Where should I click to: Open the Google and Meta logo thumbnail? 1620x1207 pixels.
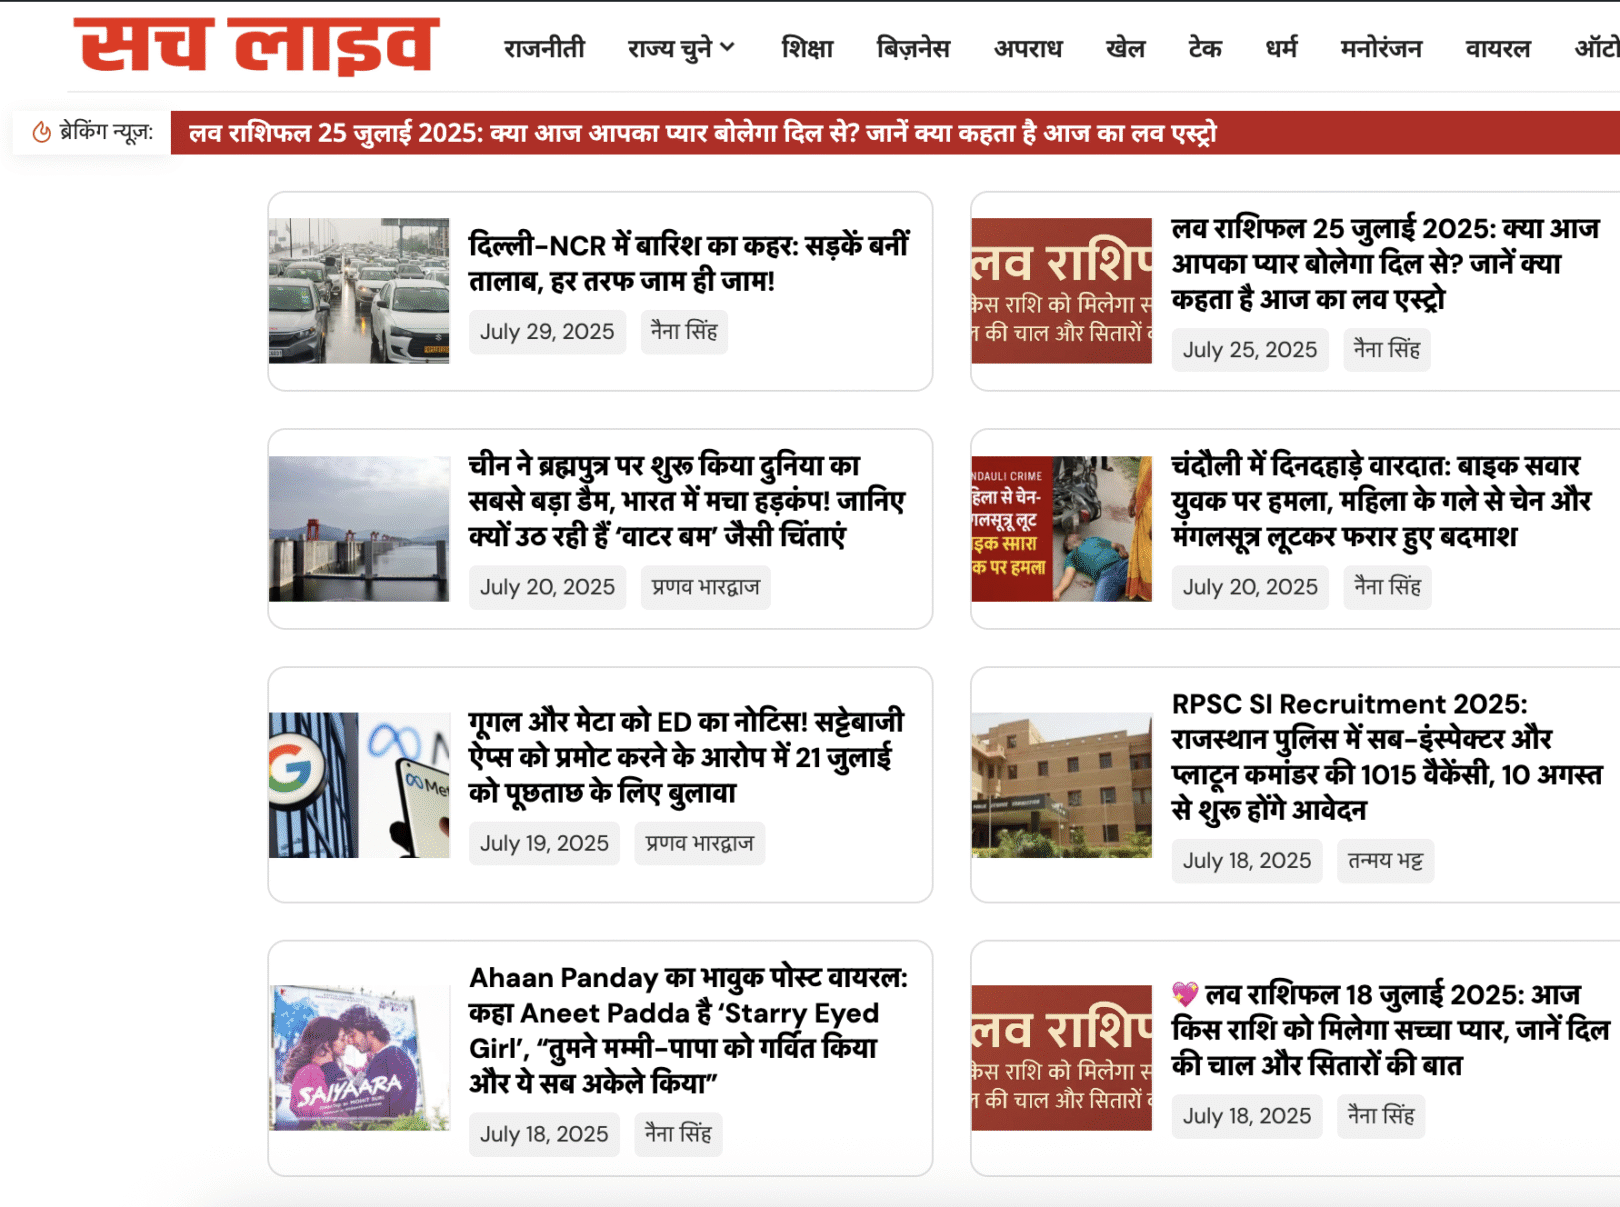(x=359, y=785)
